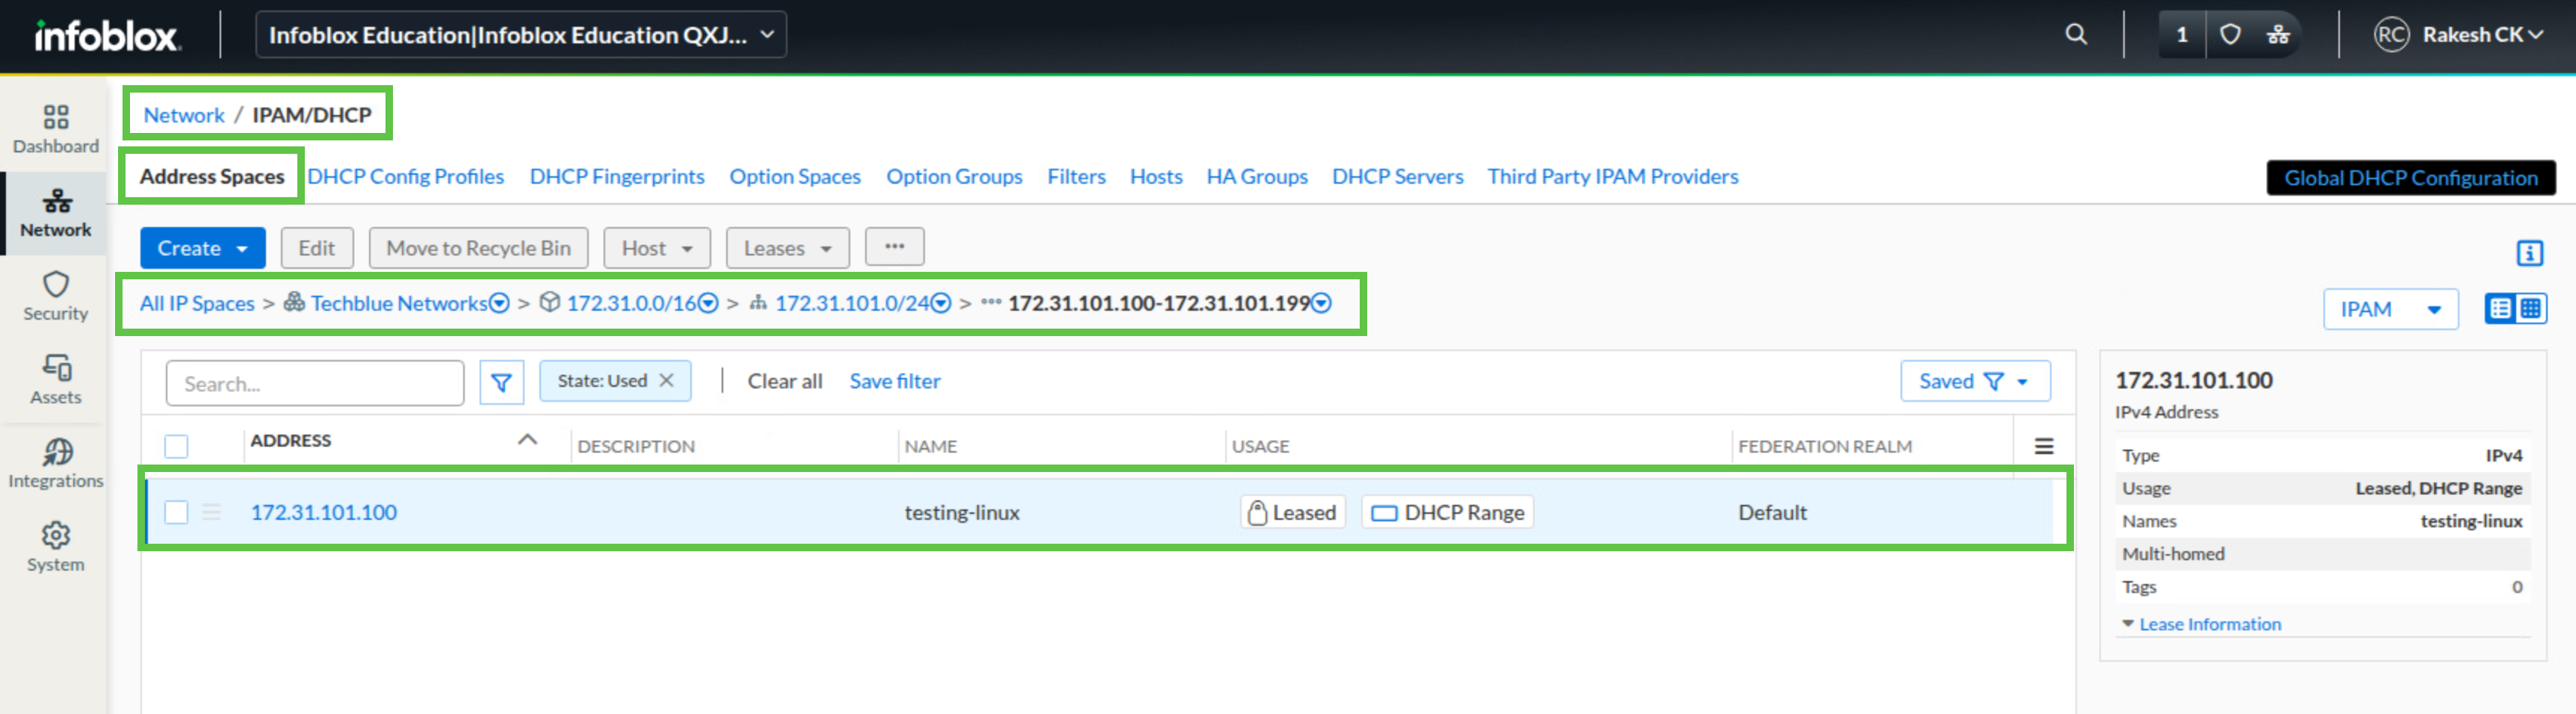
Task: Switch to DHCP Fingerprints tab
Action: [x=617, y=176]
